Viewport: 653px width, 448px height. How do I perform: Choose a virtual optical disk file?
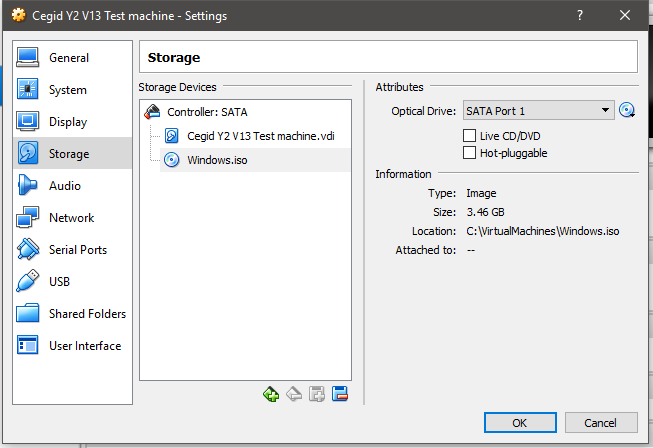click(627, 111)
